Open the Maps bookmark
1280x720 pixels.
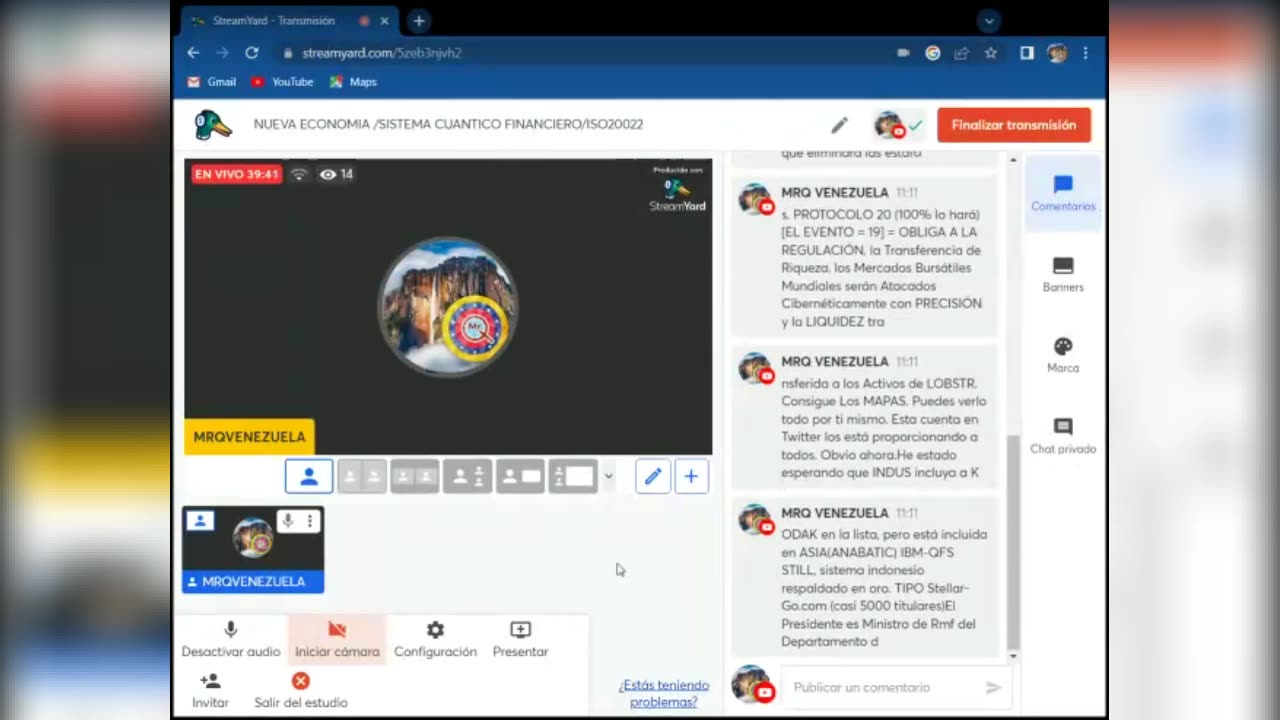(353, 82)
